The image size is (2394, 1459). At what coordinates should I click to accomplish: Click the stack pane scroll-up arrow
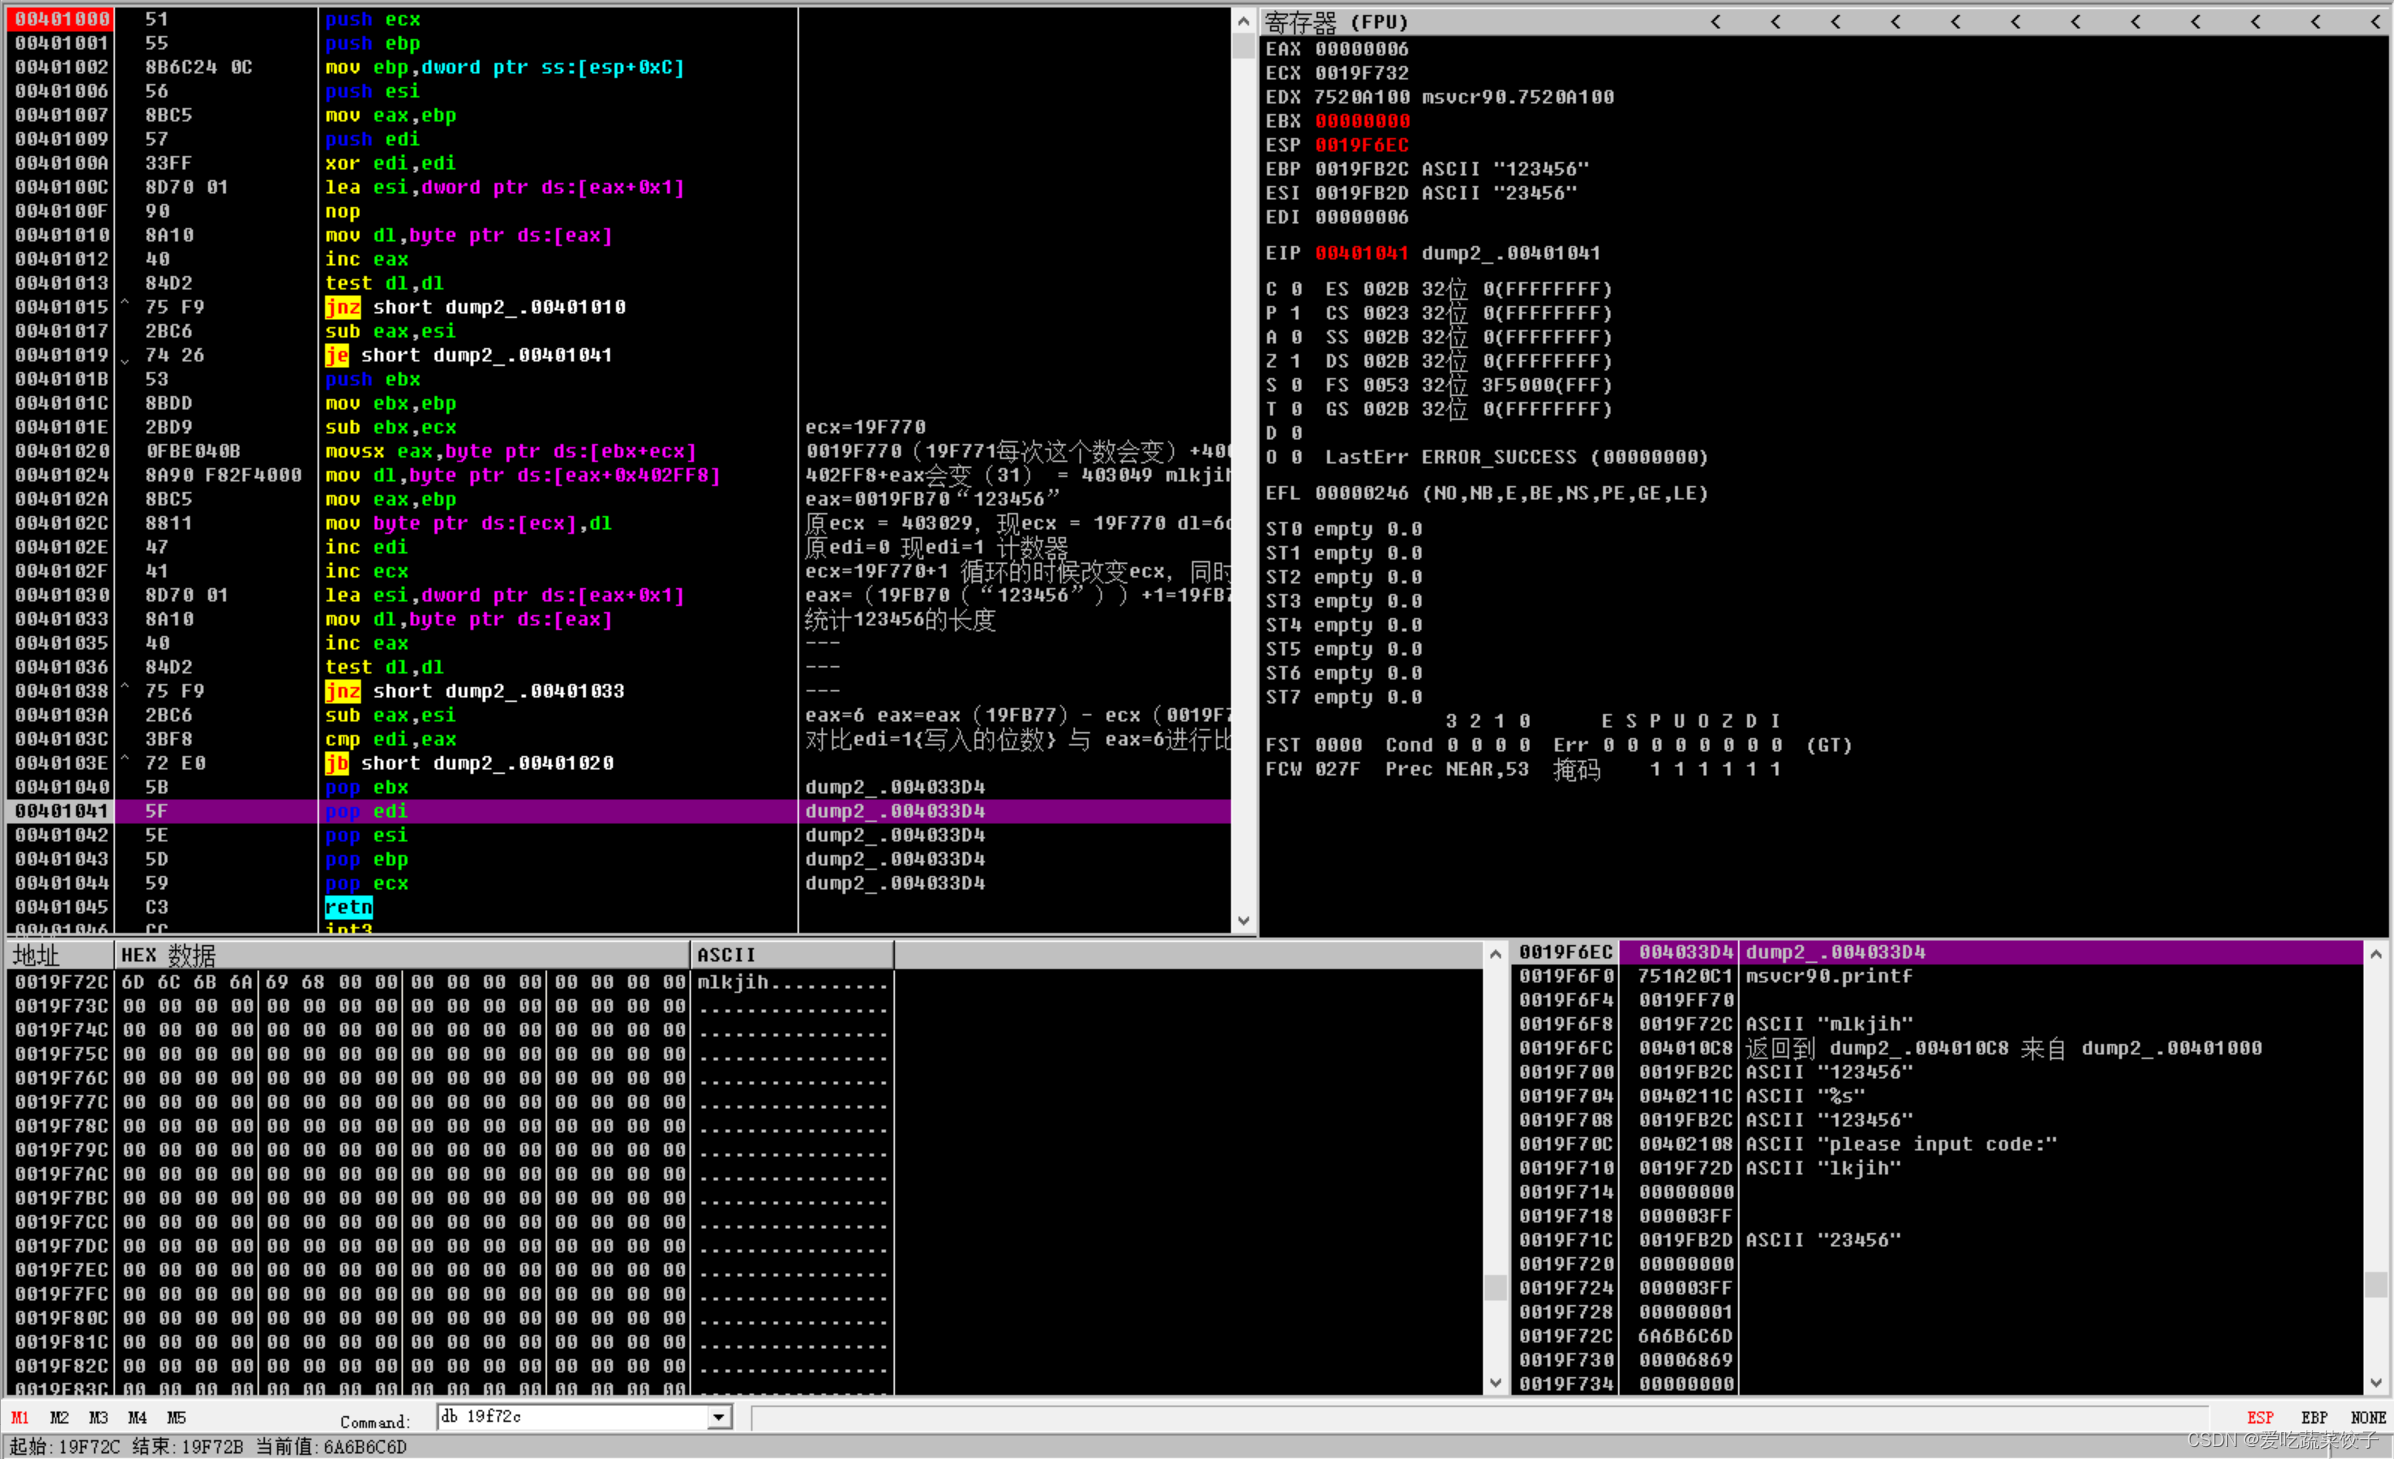pos(2376,954)
